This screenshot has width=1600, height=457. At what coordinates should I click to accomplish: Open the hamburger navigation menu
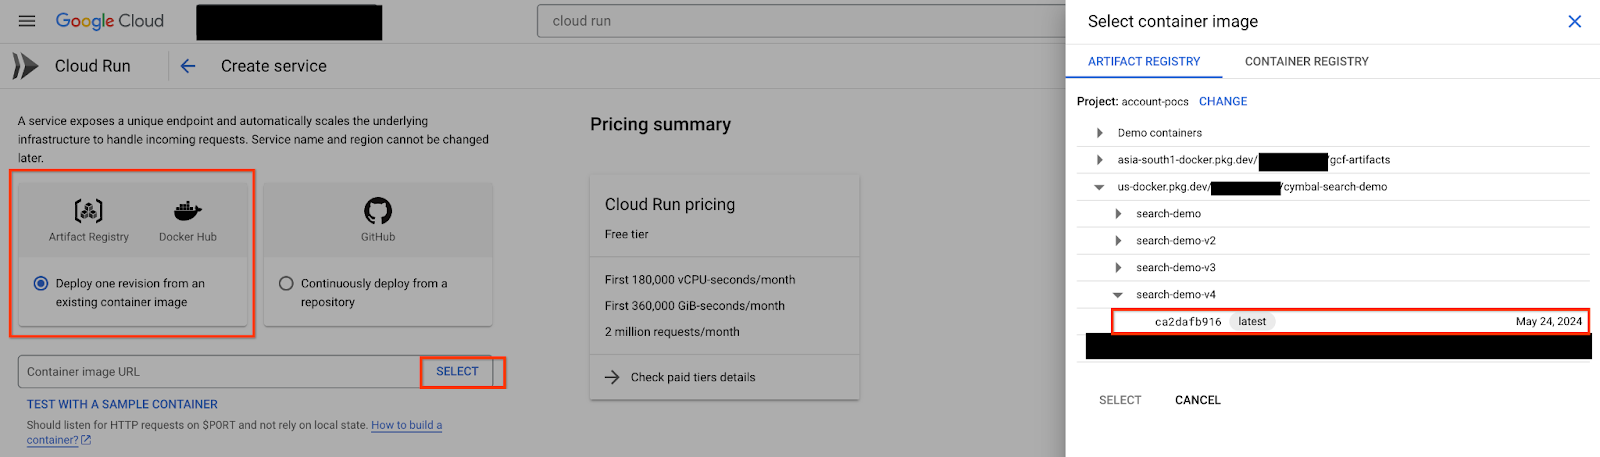click(x=27, y=21)
